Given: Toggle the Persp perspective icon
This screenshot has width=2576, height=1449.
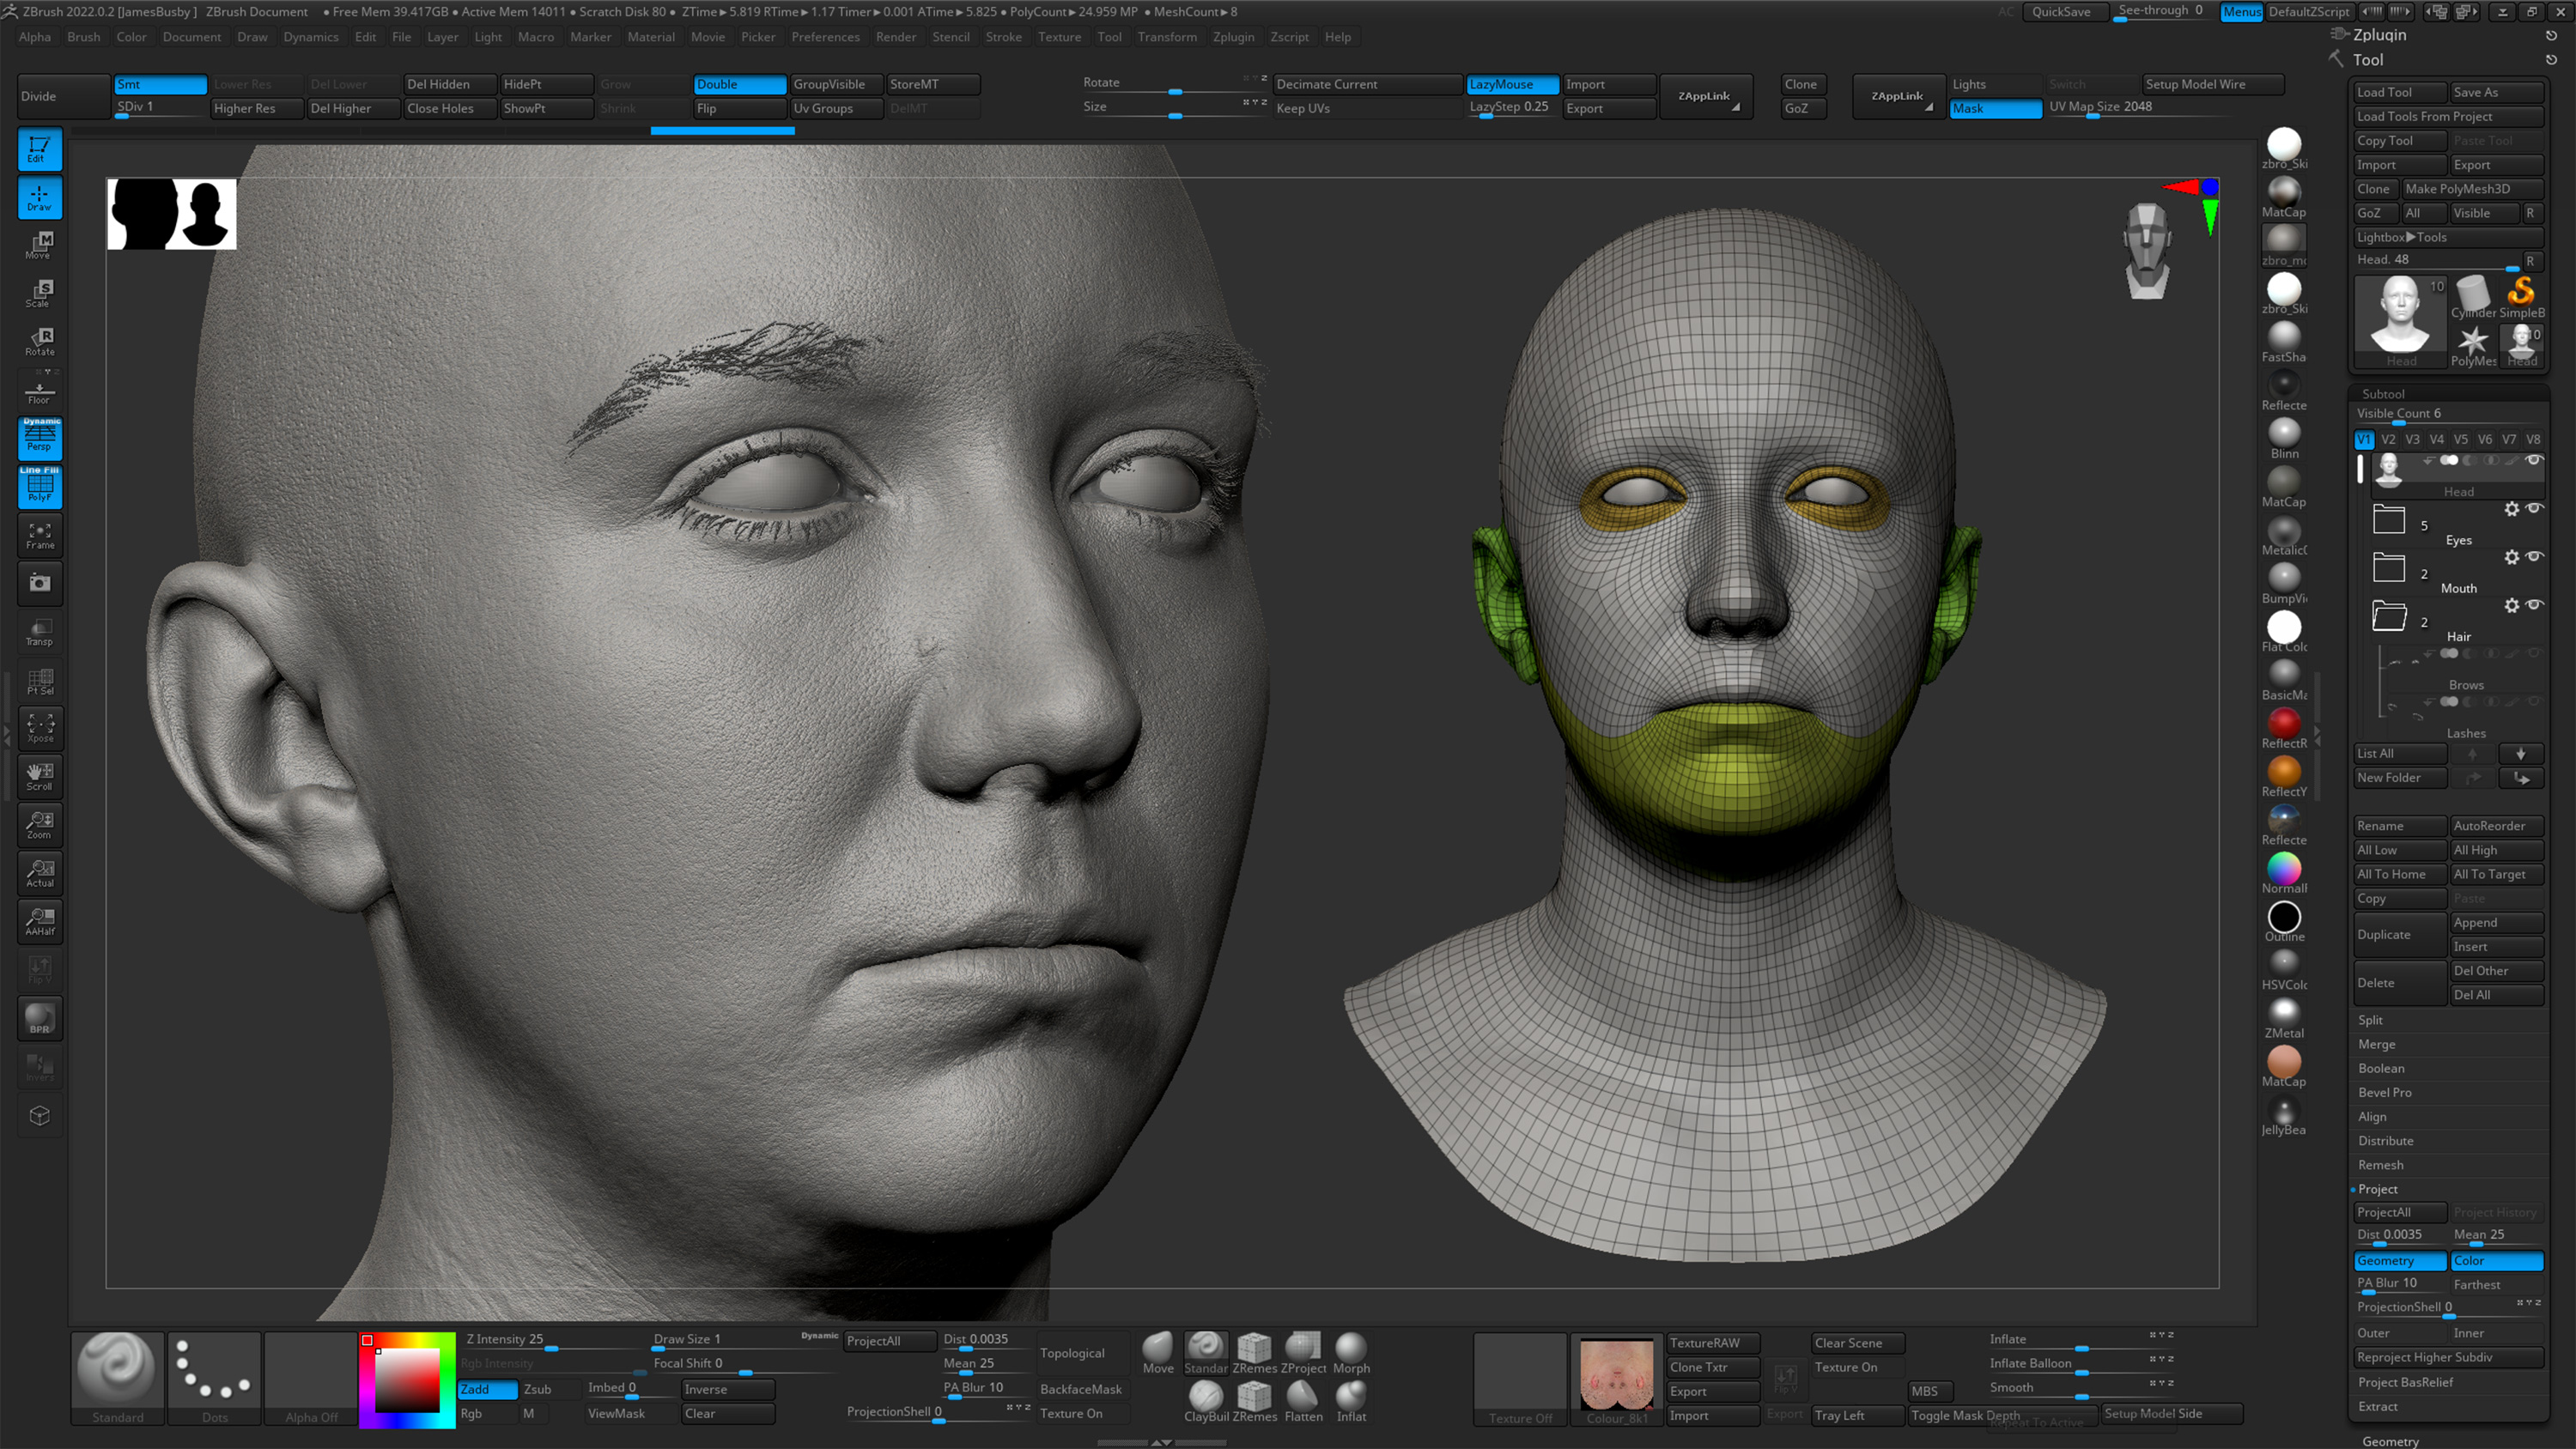Looking at the screenshot, I should pyautogui.click(x=40, y=438).
